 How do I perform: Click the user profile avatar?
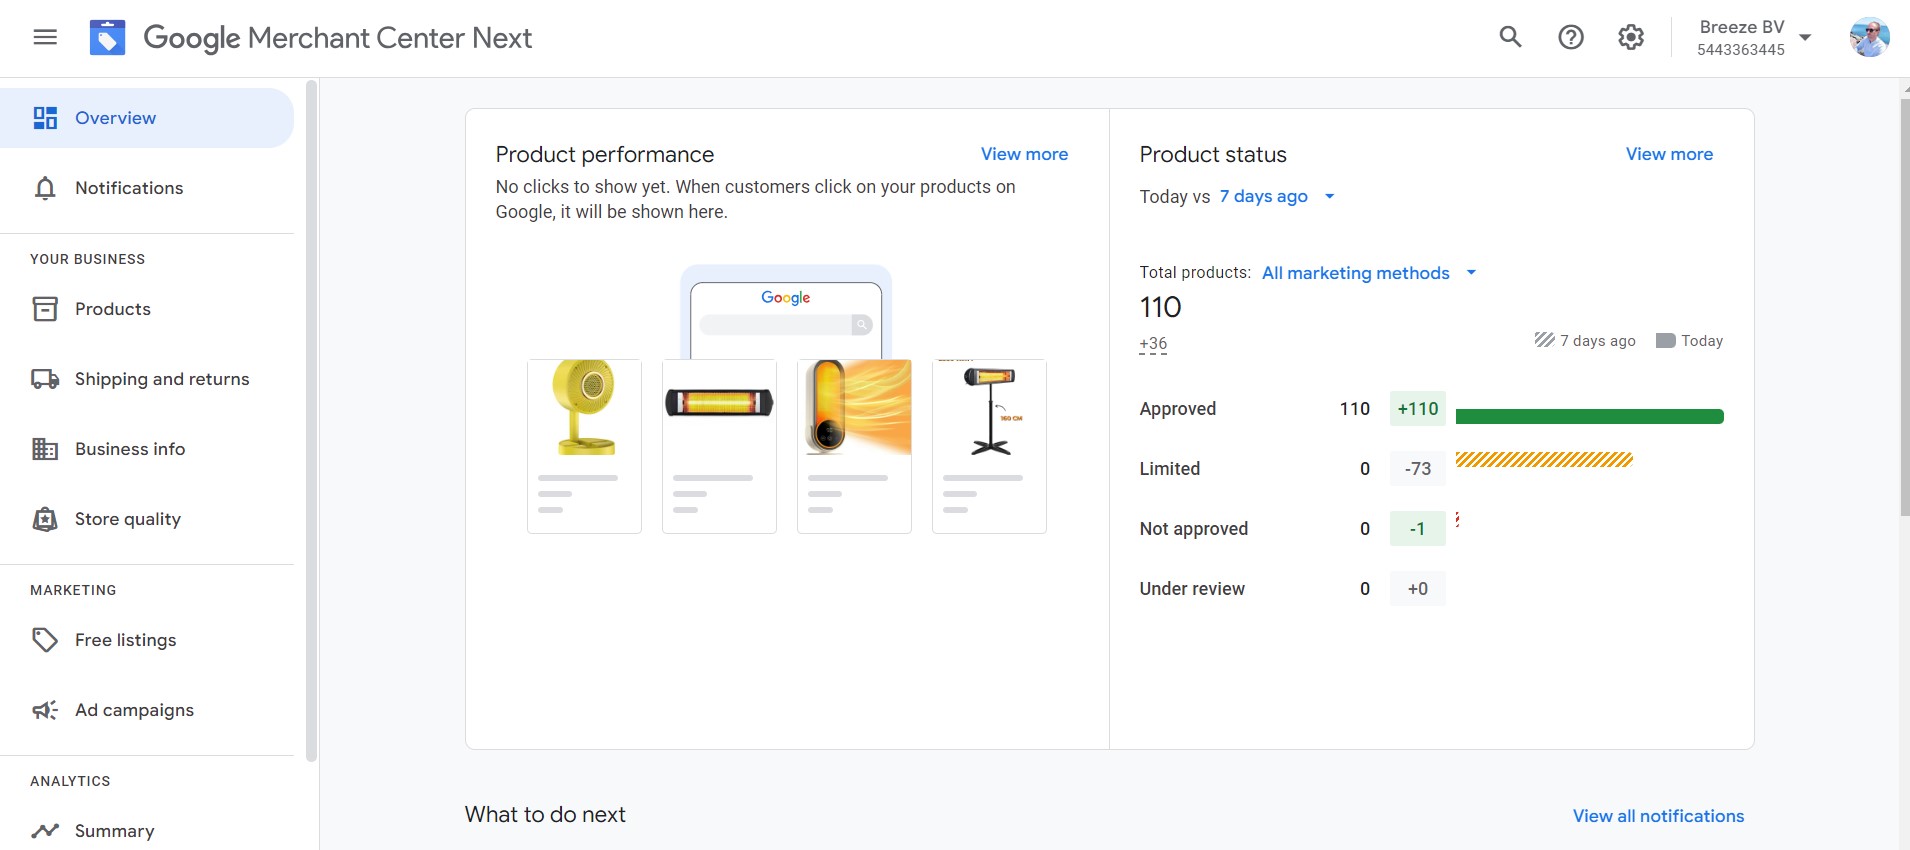(x=1869, y=38)
